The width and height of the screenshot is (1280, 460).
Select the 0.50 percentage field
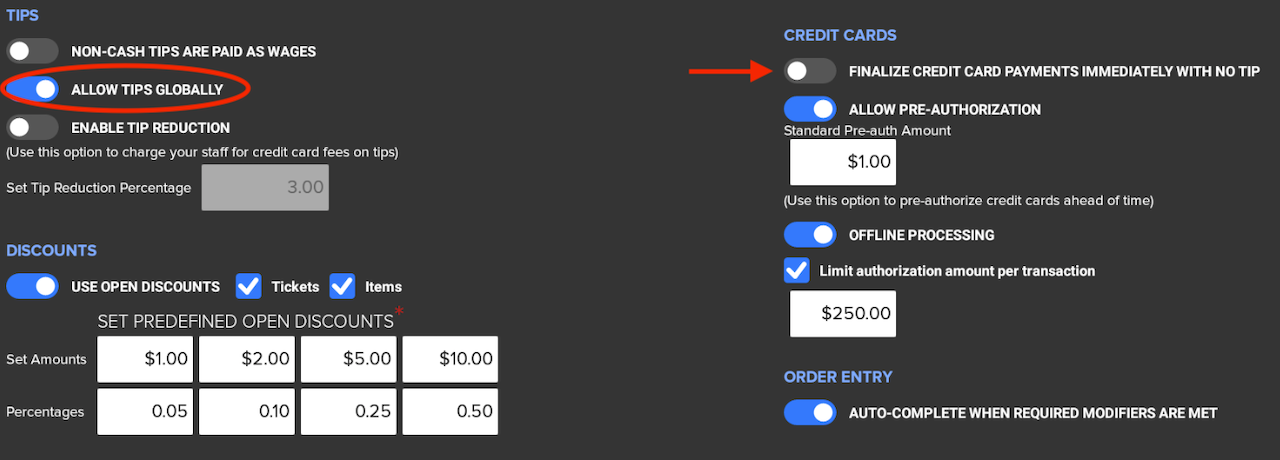coord(450,412)
